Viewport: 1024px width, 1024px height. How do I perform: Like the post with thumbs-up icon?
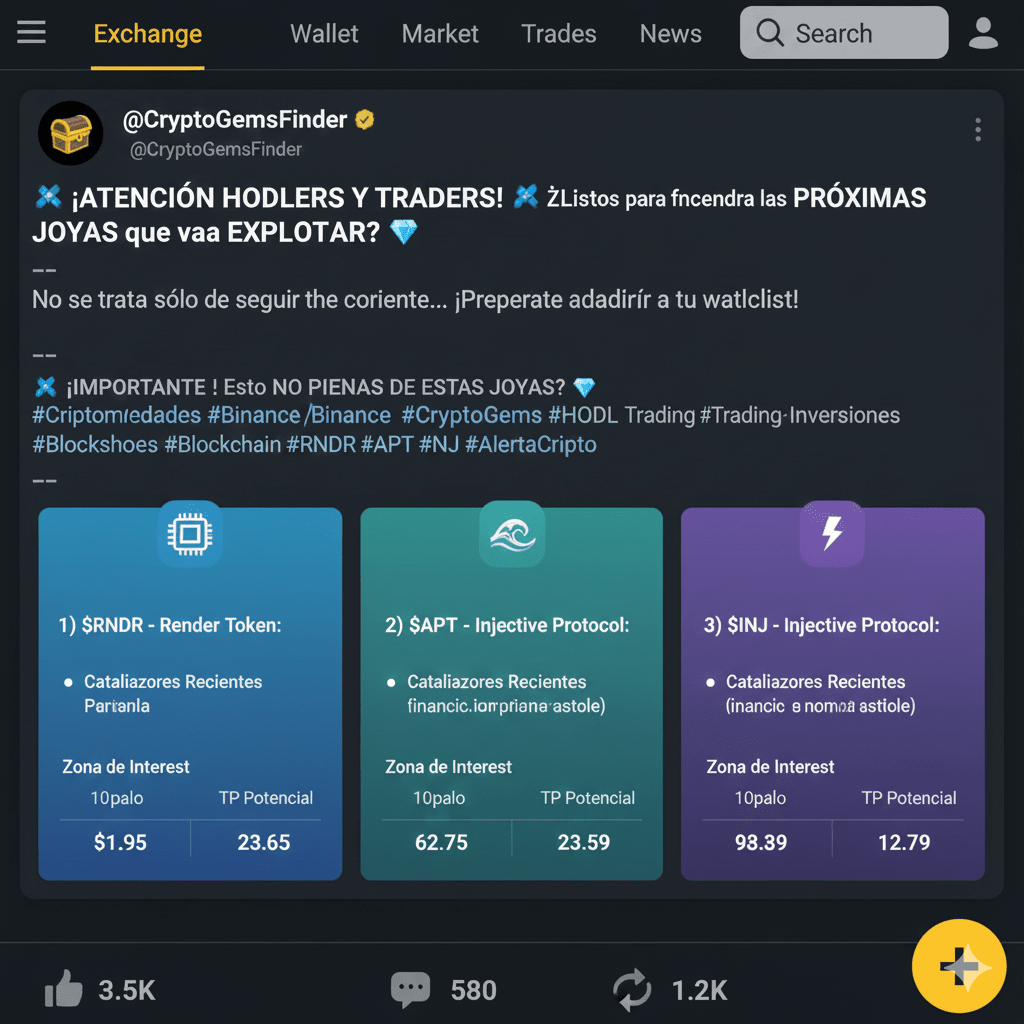(x=63, y=989)
